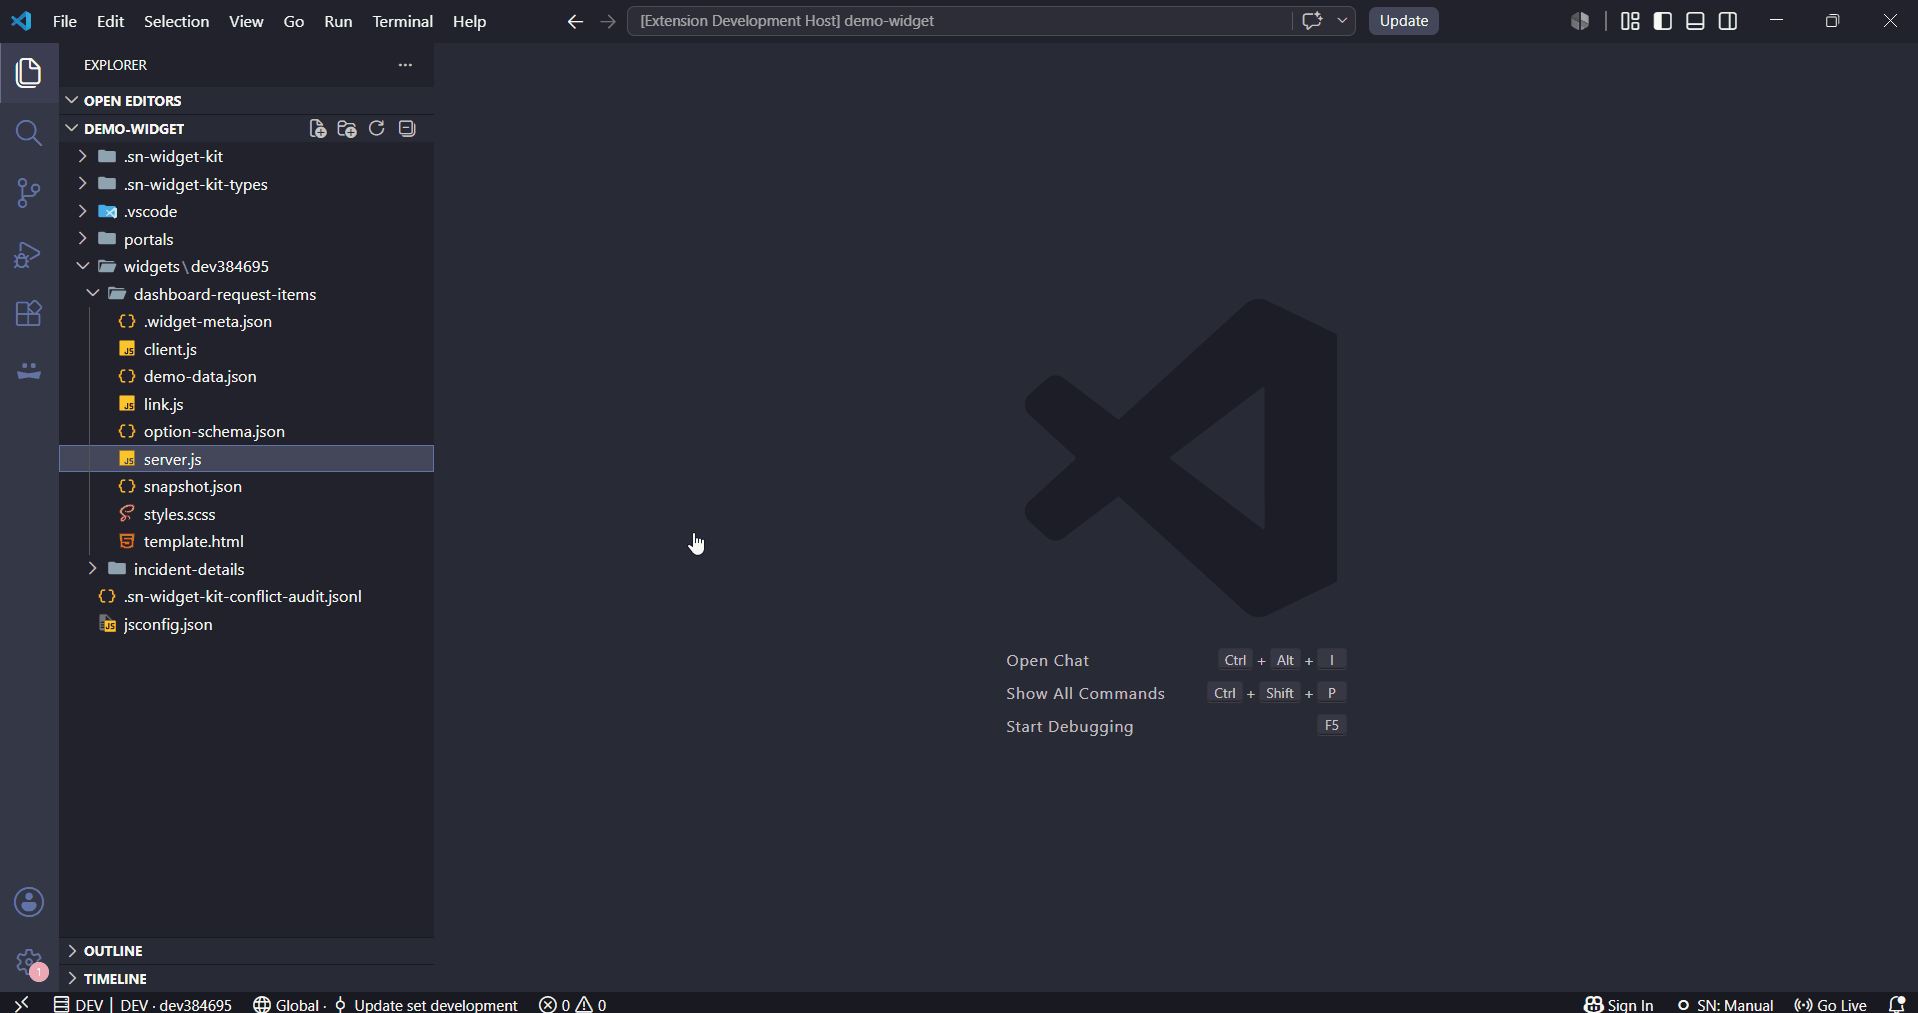
Task: Expand the TIMELINE section
Action: coord(247,978)
